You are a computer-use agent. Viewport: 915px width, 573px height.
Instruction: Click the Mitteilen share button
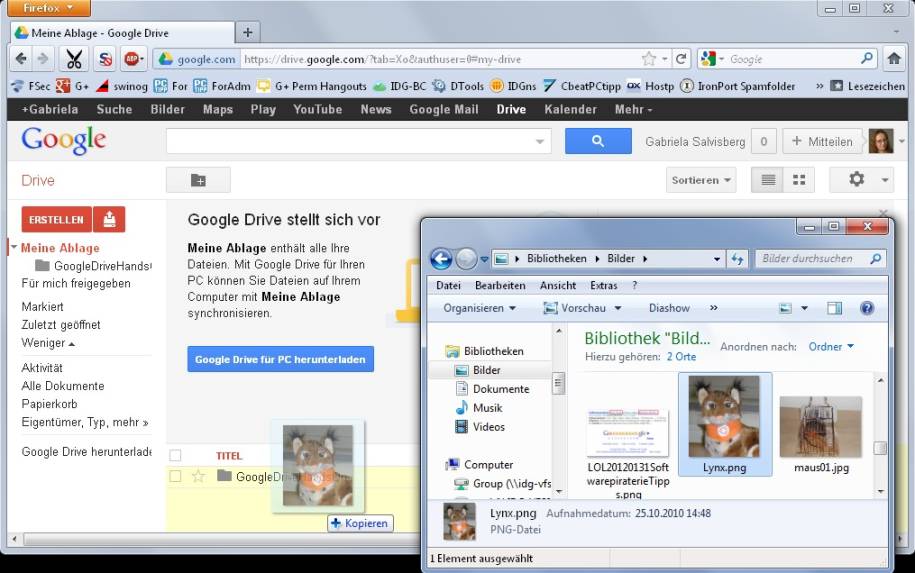click(x=822, y=141)
